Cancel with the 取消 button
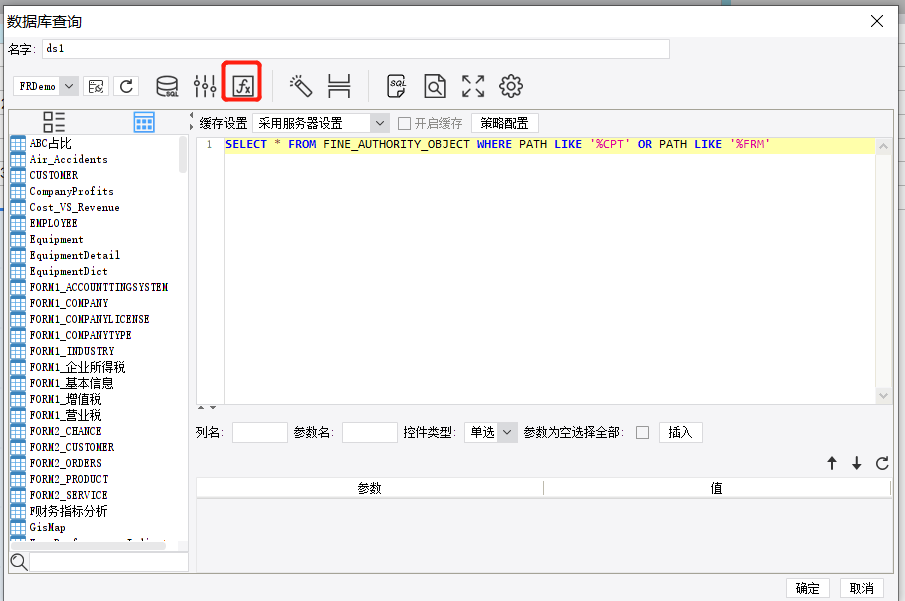 point(862,588)
